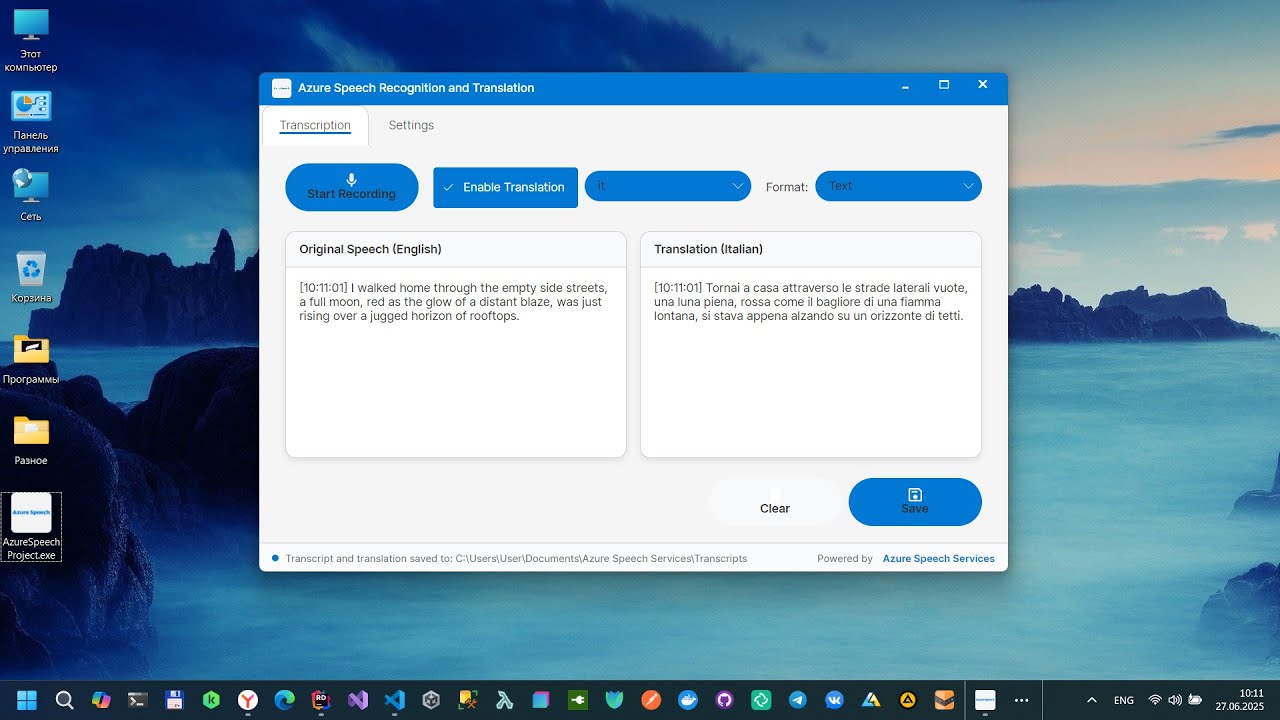The width and height of the screenshot is (1280, 720).
Task: Select the 'Сеть' desktop icon
Action: (31, 195)
